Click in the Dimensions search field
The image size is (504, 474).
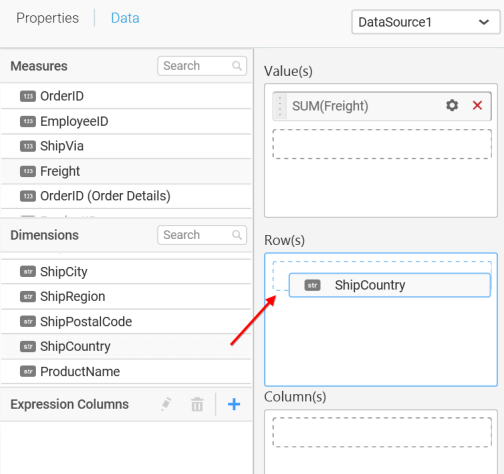(202, 235)
